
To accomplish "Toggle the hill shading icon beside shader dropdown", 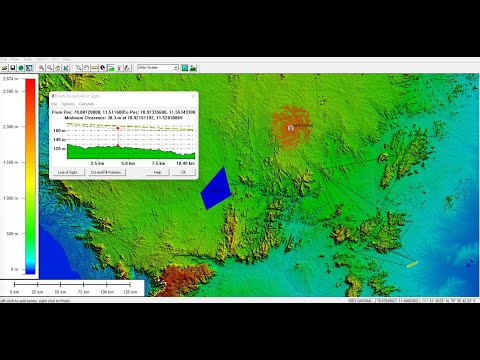I will [x=185, y=68].
